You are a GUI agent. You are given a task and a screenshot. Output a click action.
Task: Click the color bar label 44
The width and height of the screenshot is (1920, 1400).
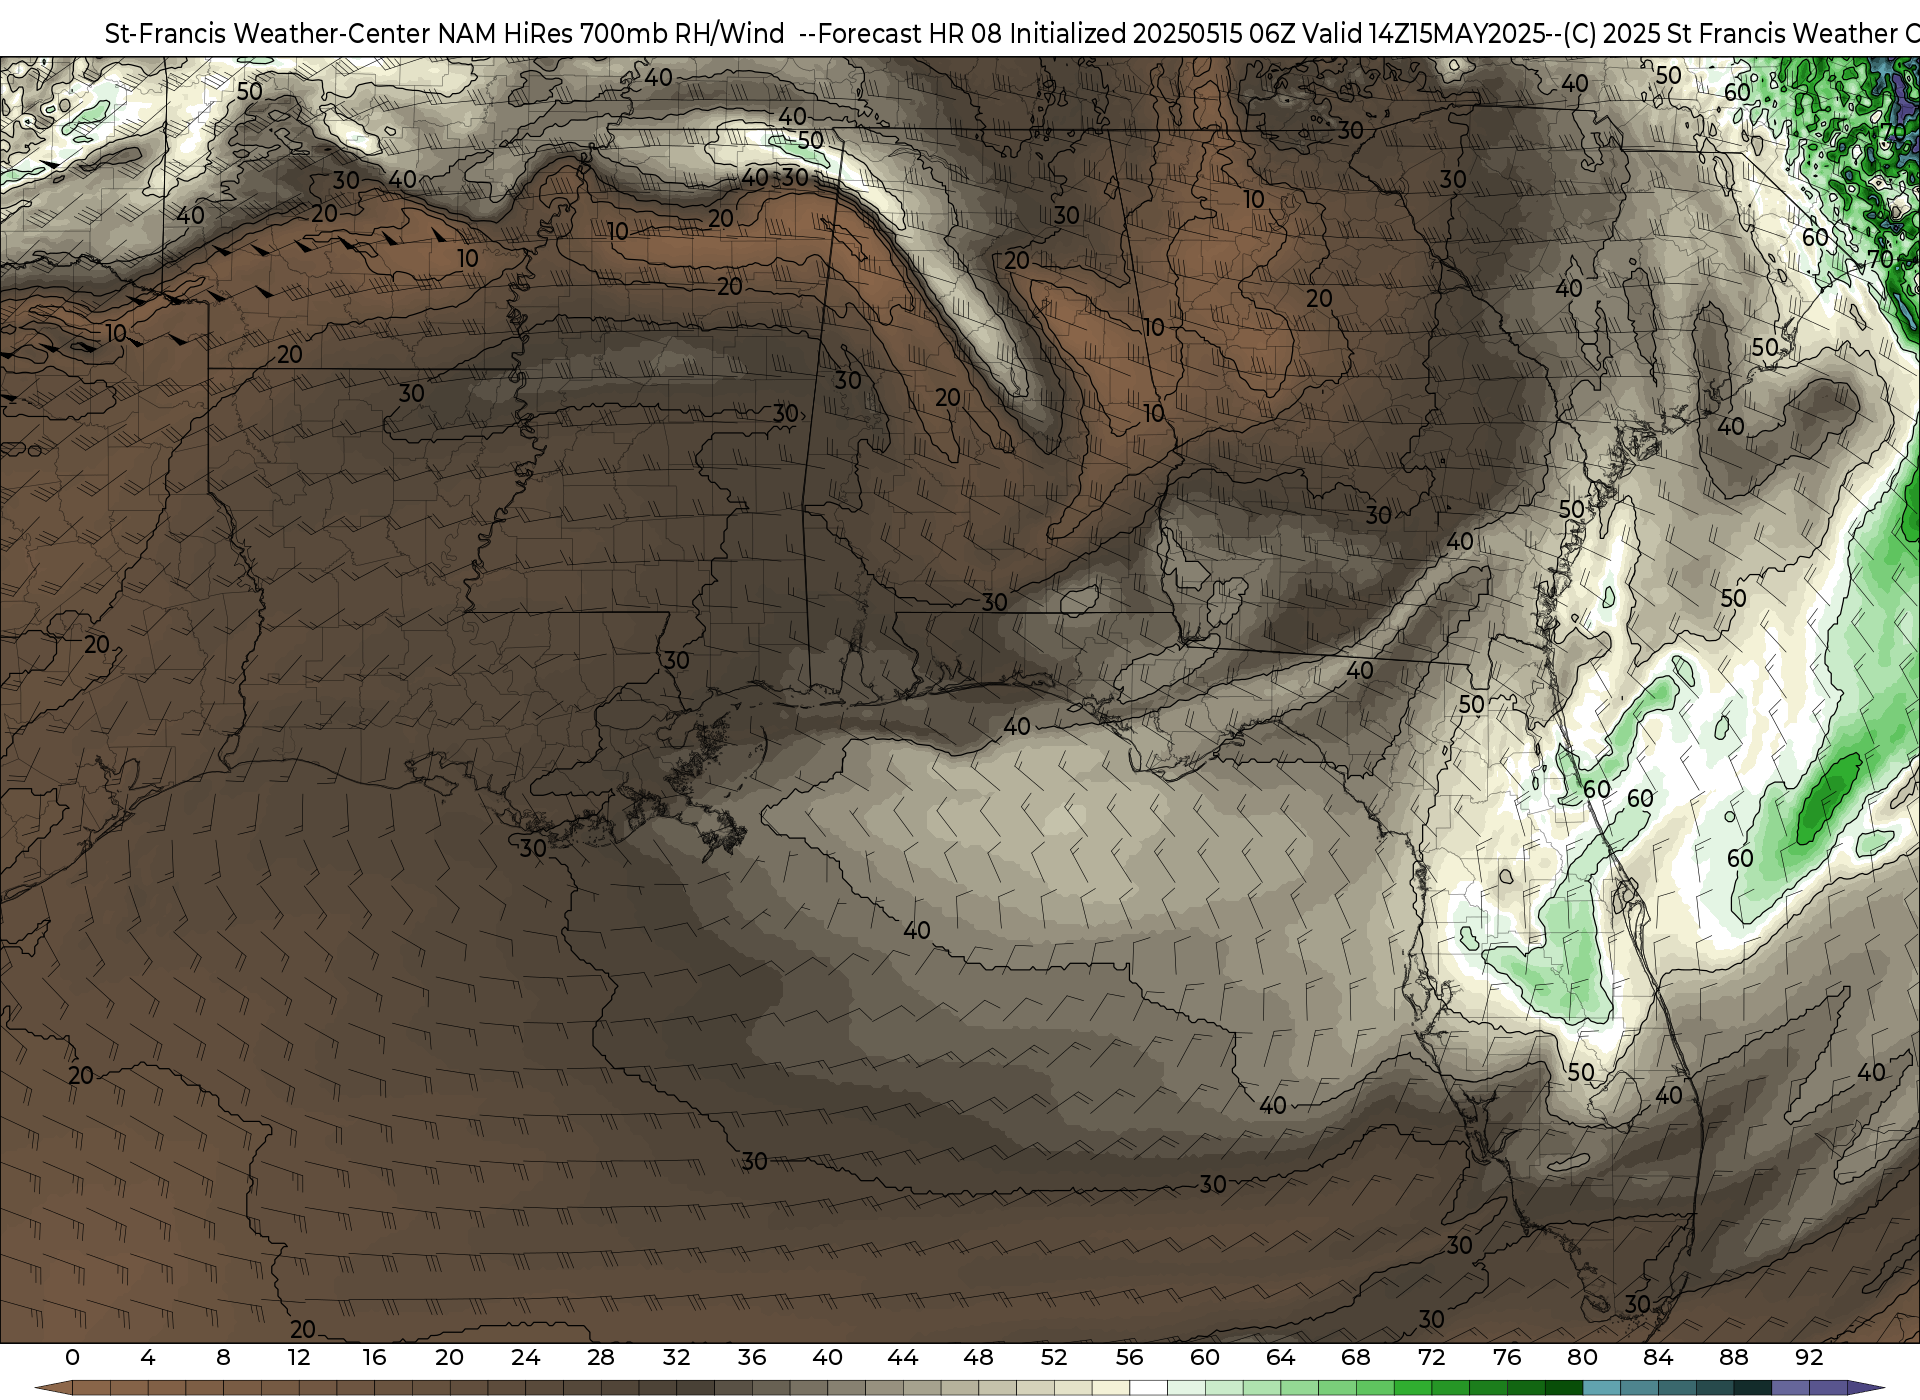pos(903,1358)
